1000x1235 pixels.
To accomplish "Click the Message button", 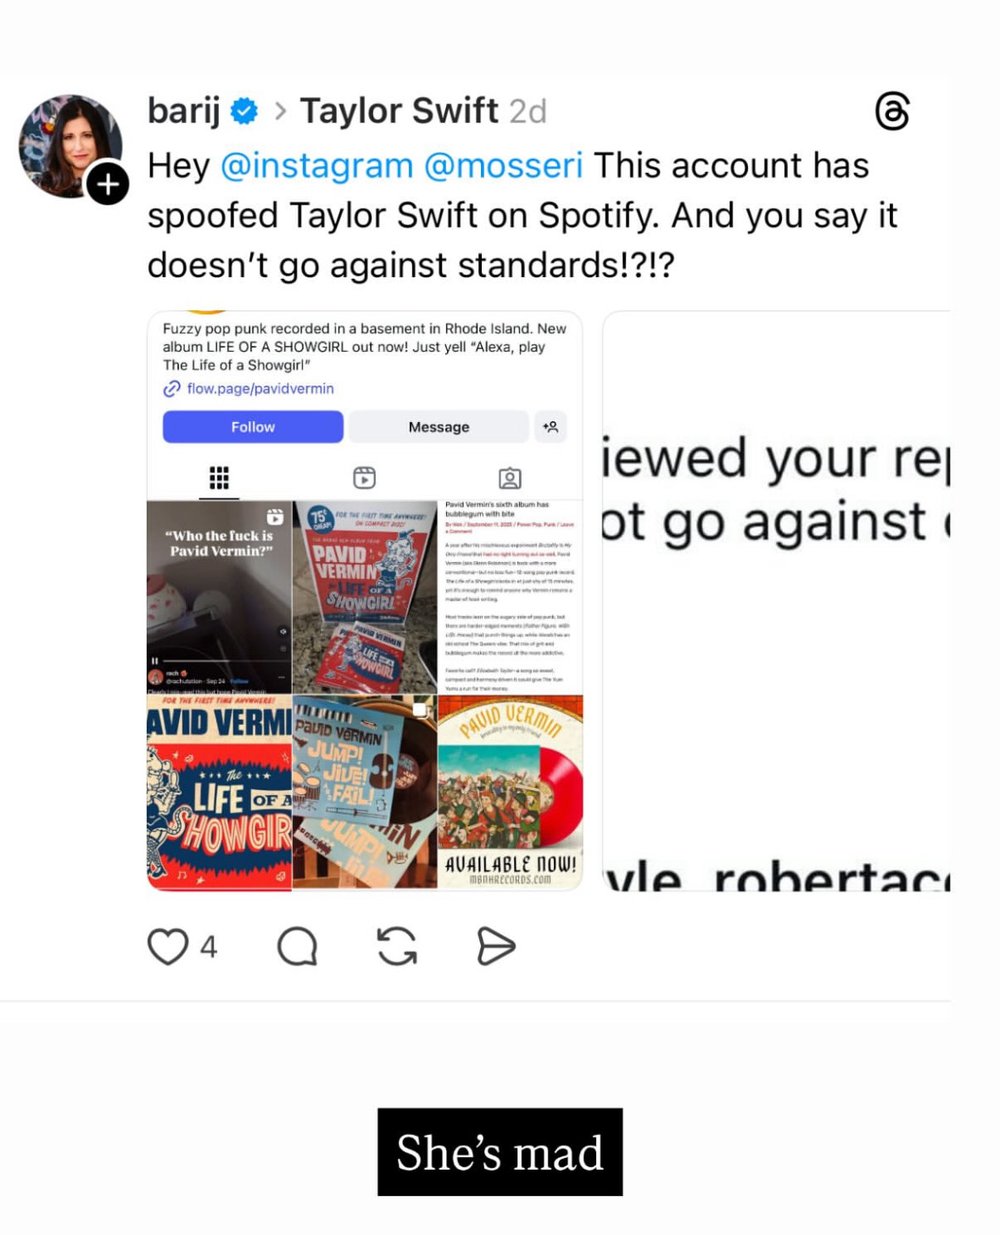I will click(438, 427).
